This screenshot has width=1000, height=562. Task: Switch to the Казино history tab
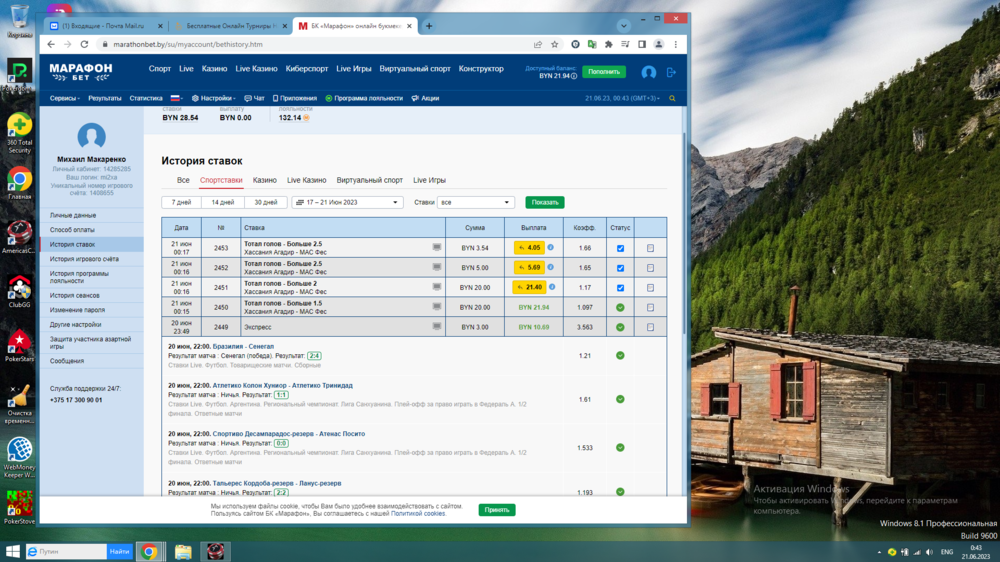pyautogui.click(x=265, y=180)
